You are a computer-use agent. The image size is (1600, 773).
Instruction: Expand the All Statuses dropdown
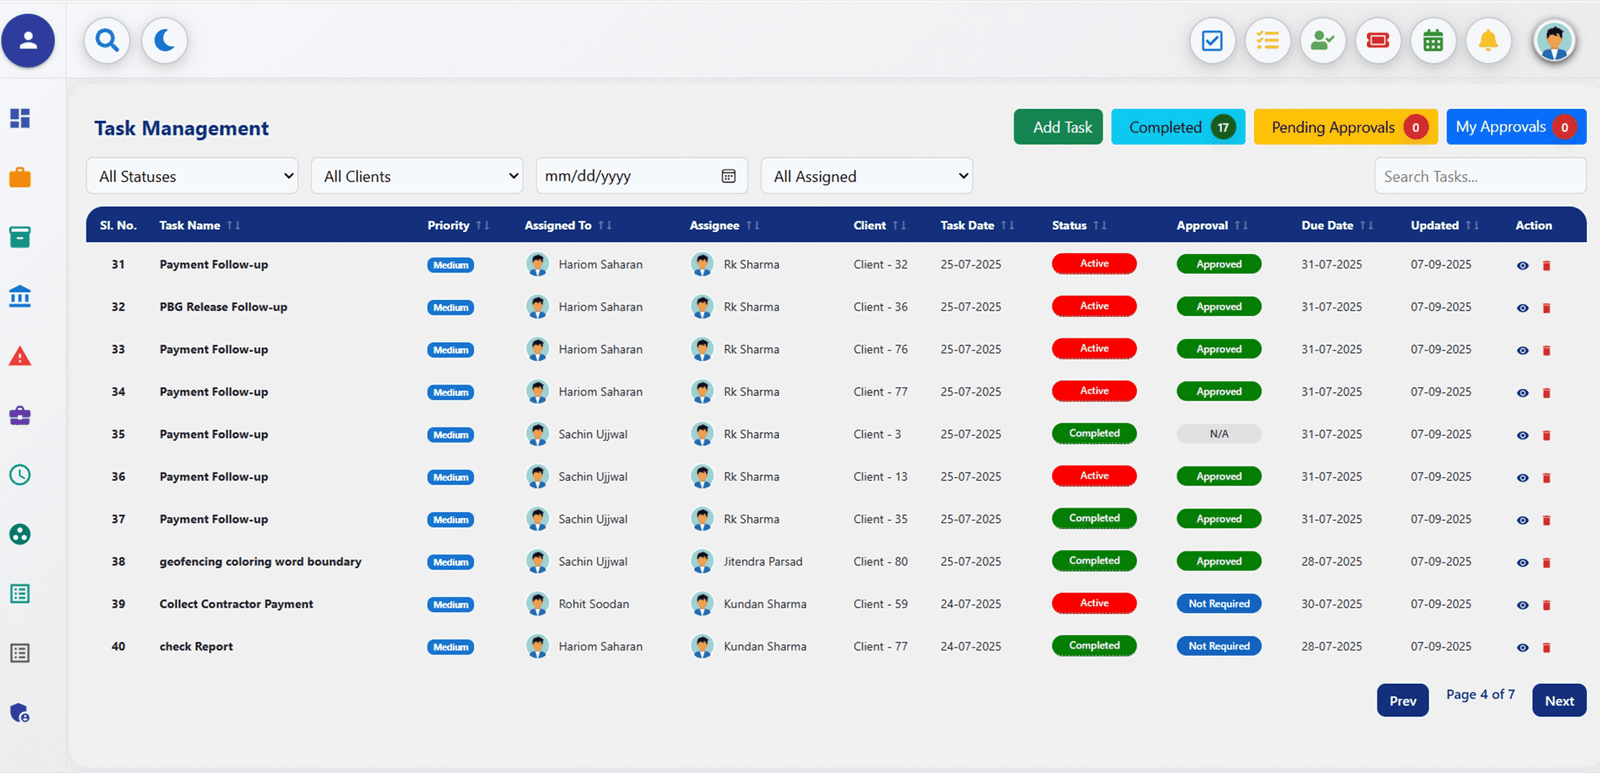(192, 176)
